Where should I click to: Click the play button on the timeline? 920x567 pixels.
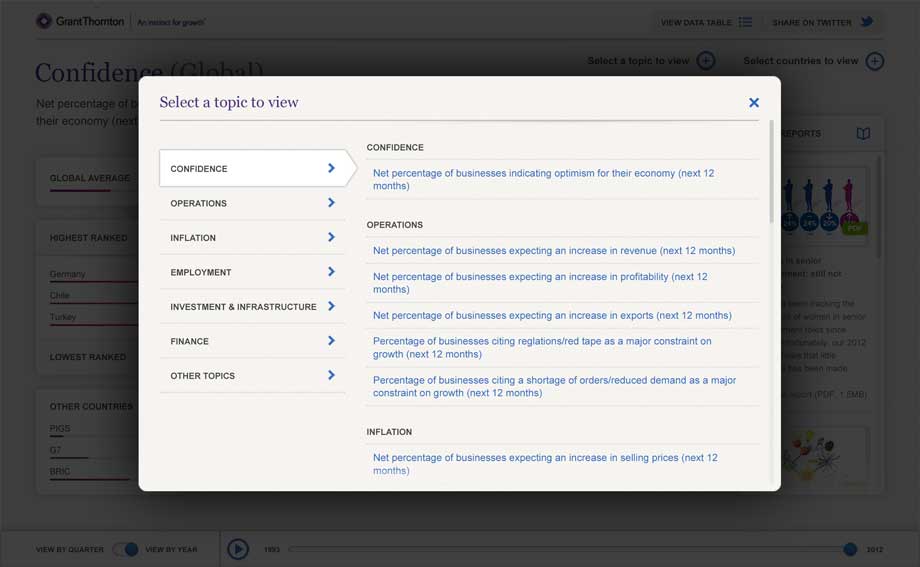point(237,549)
